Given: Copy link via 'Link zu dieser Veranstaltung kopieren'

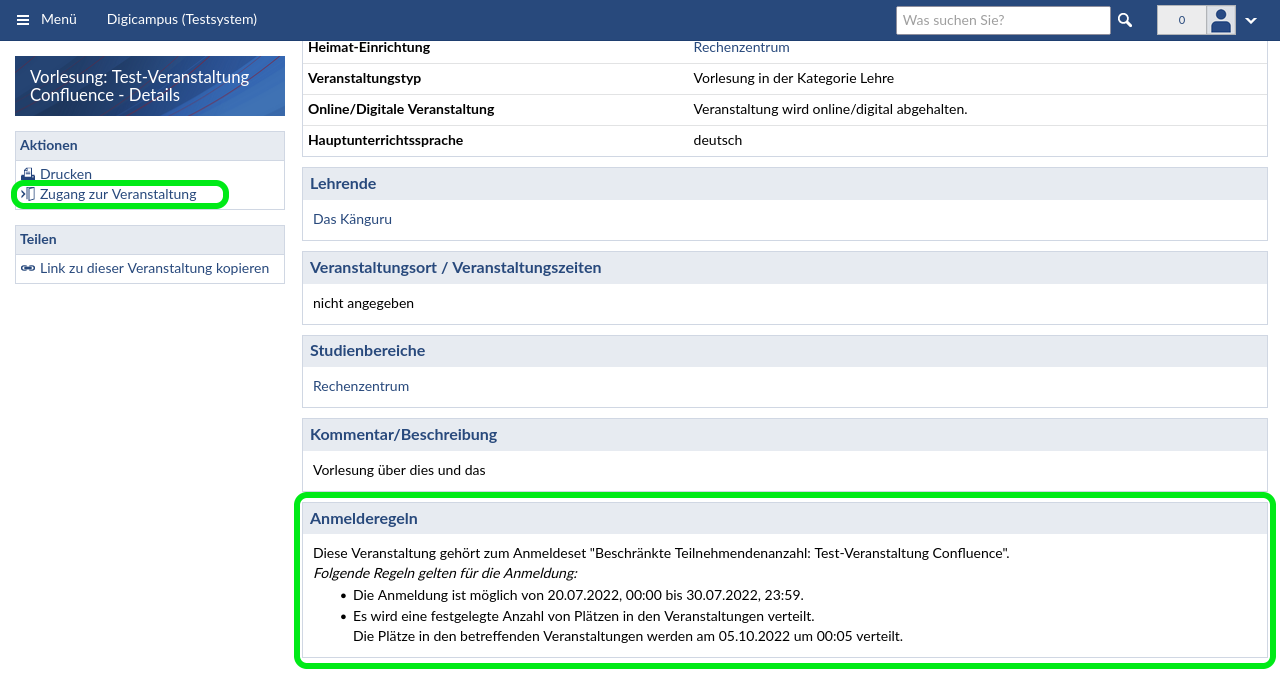Looking at the screenshot, I should tap(154, 268).
